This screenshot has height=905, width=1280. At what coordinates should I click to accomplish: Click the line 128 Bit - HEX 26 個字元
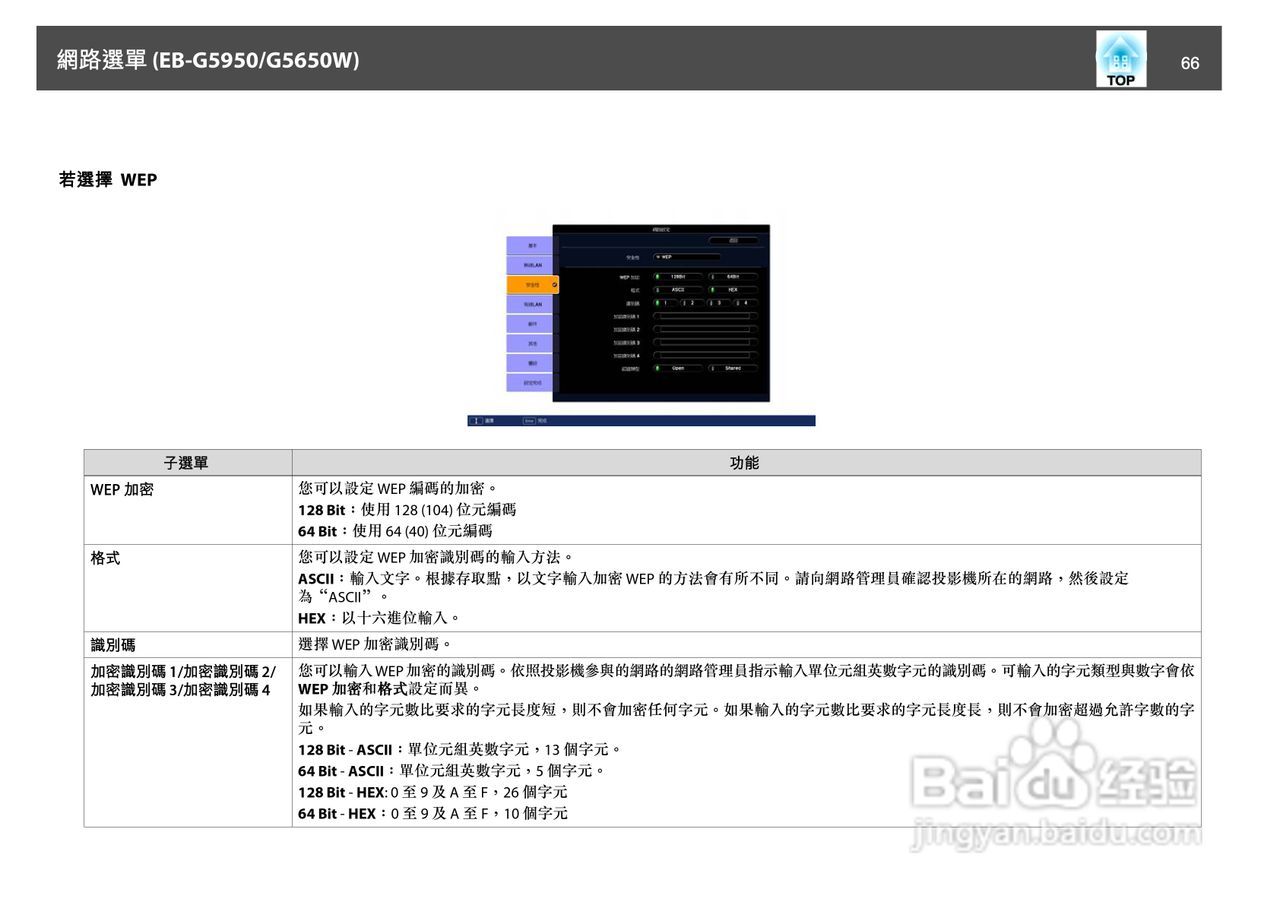[x=433, y=792]
